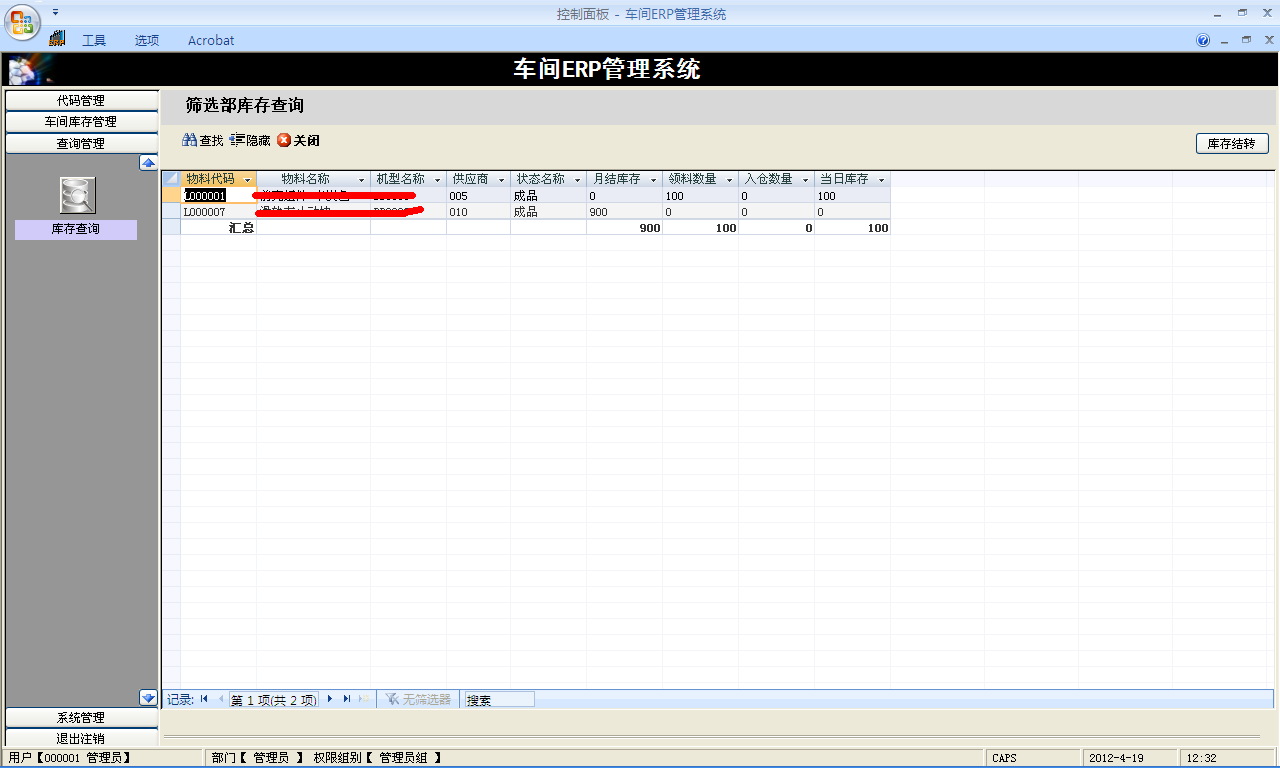Open the 物料代码 column filter dropdown
The image size is (1280, 768).
point(247,180)
